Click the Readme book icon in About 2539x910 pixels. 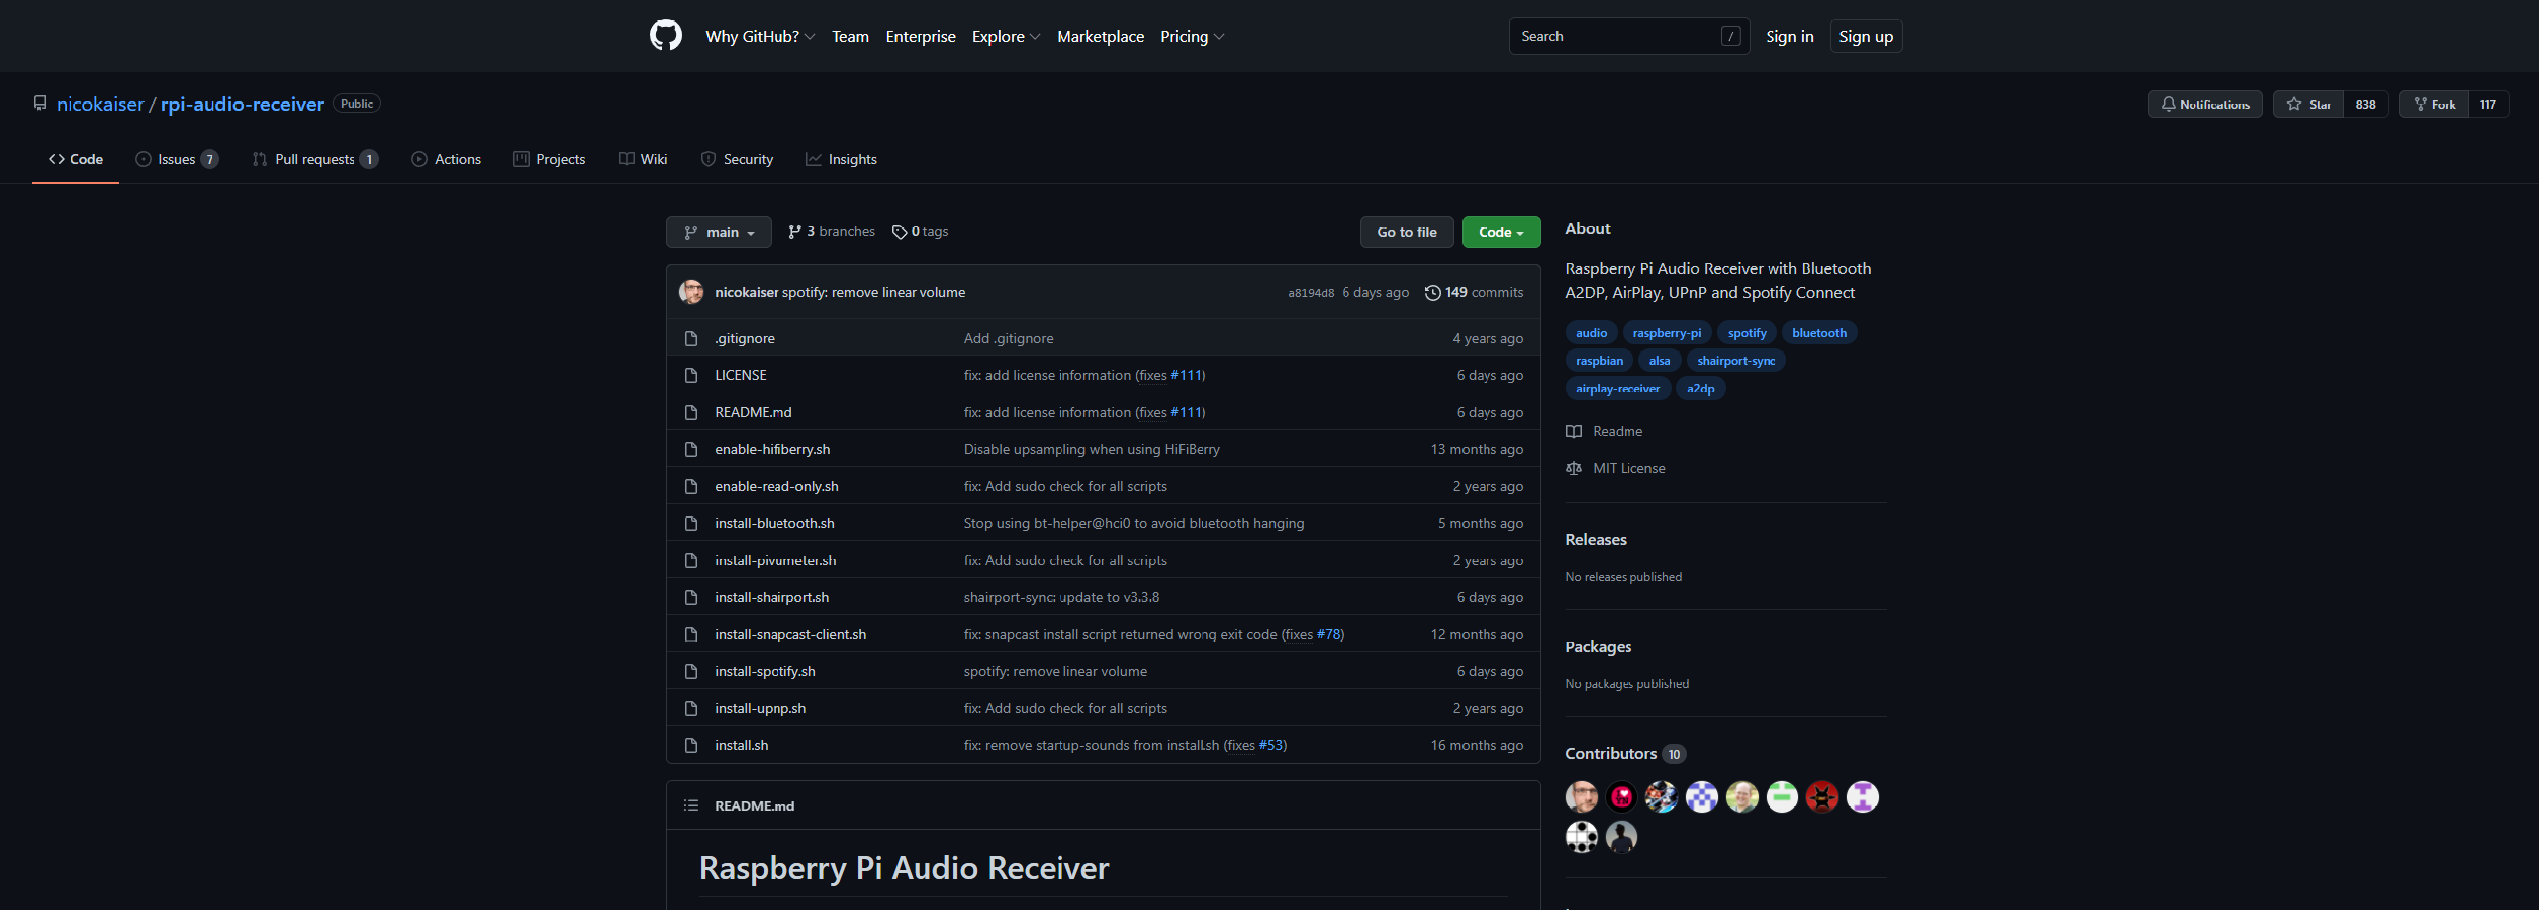click(x=1574, y=431)
